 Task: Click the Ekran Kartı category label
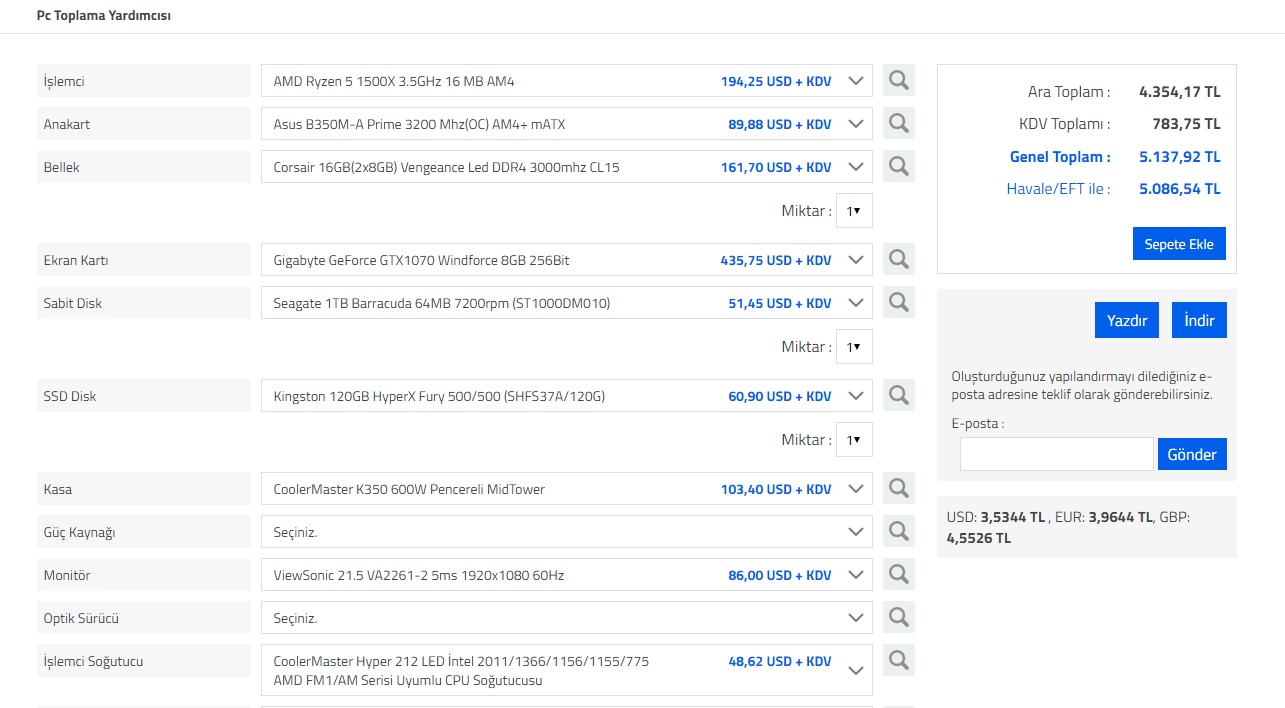pyautogui.click(x=143, y=260)
